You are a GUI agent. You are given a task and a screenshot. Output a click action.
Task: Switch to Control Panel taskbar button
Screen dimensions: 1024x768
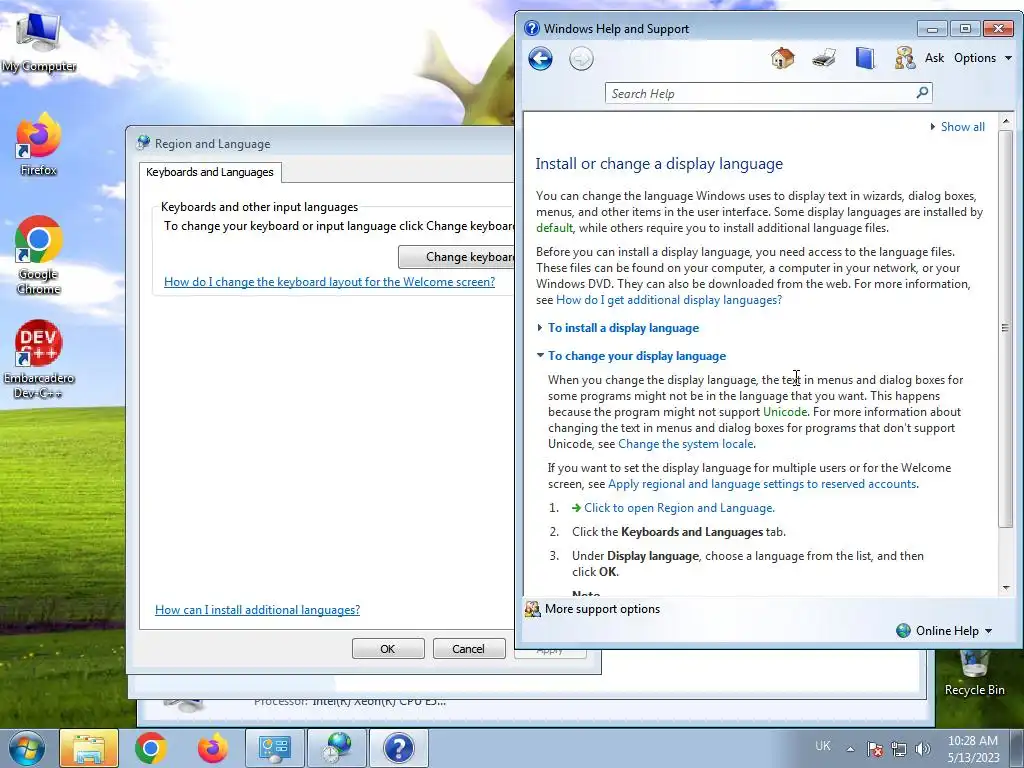click(x=274, y=748)
